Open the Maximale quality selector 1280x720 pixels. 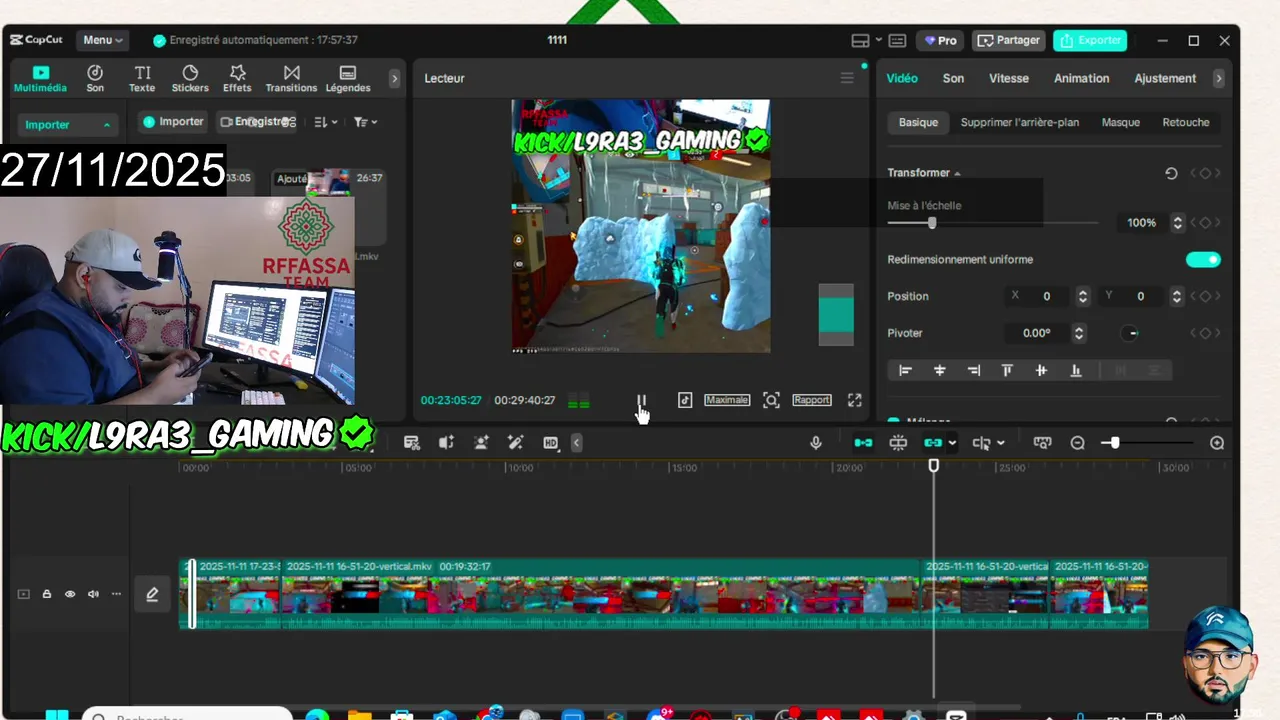coord(727,400)
